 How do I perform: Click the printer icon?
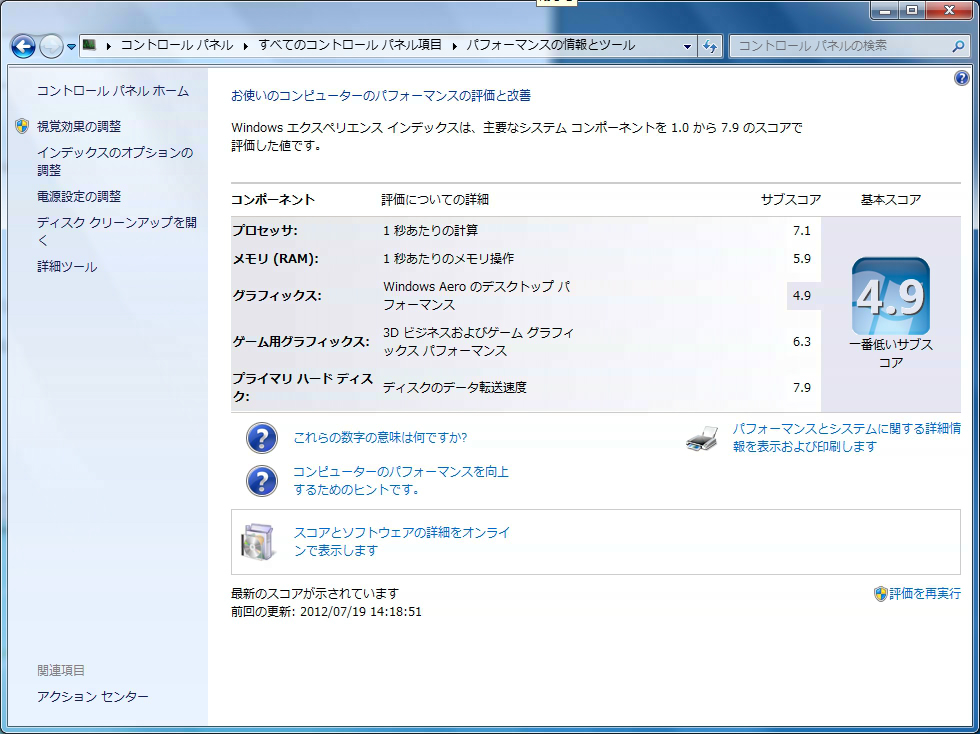point(702,438)
